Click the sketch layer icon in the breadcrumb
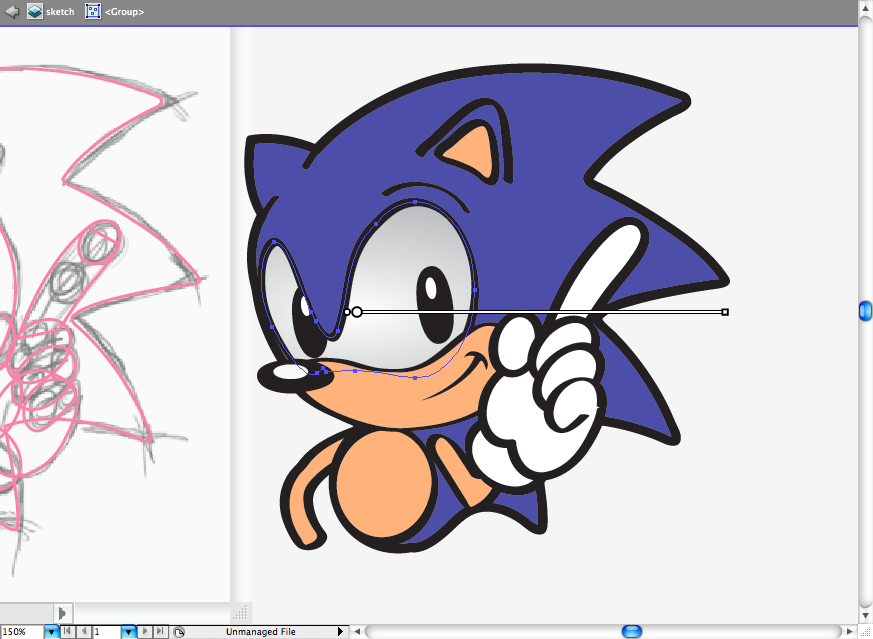 35,11
